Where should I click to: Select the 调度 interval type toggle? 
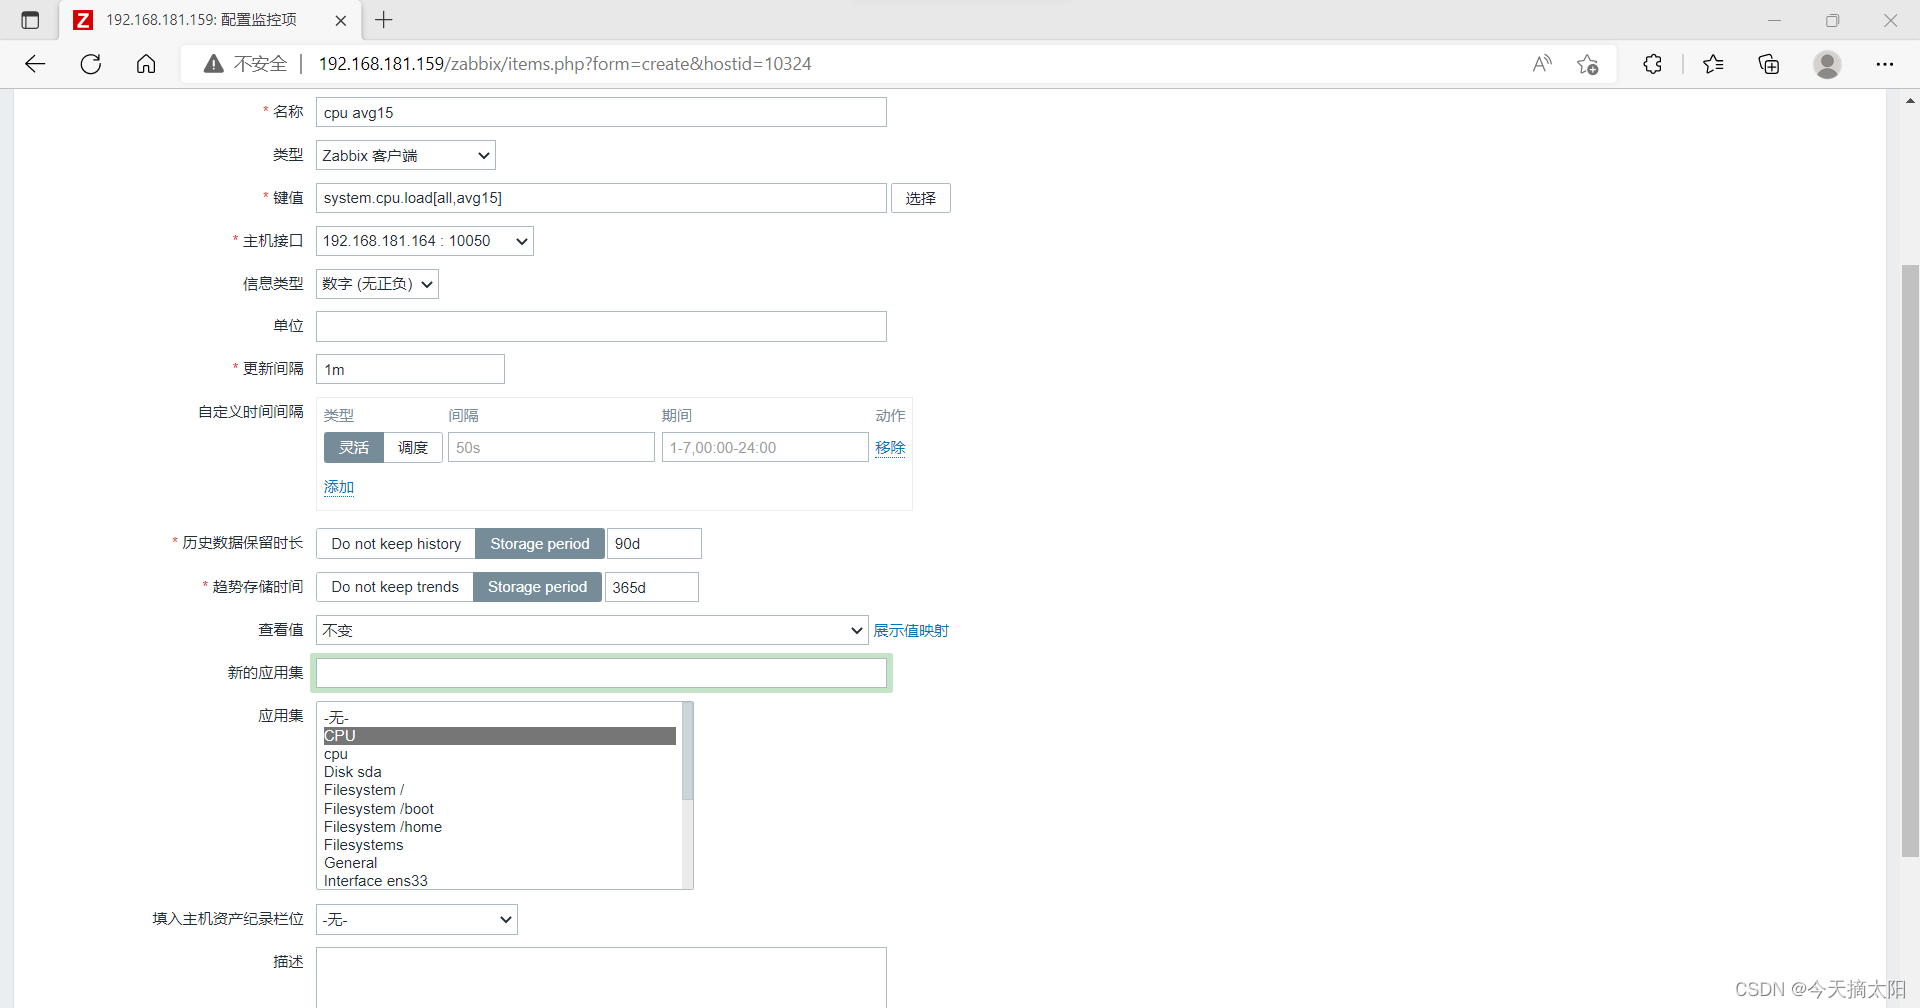[413, 447]
